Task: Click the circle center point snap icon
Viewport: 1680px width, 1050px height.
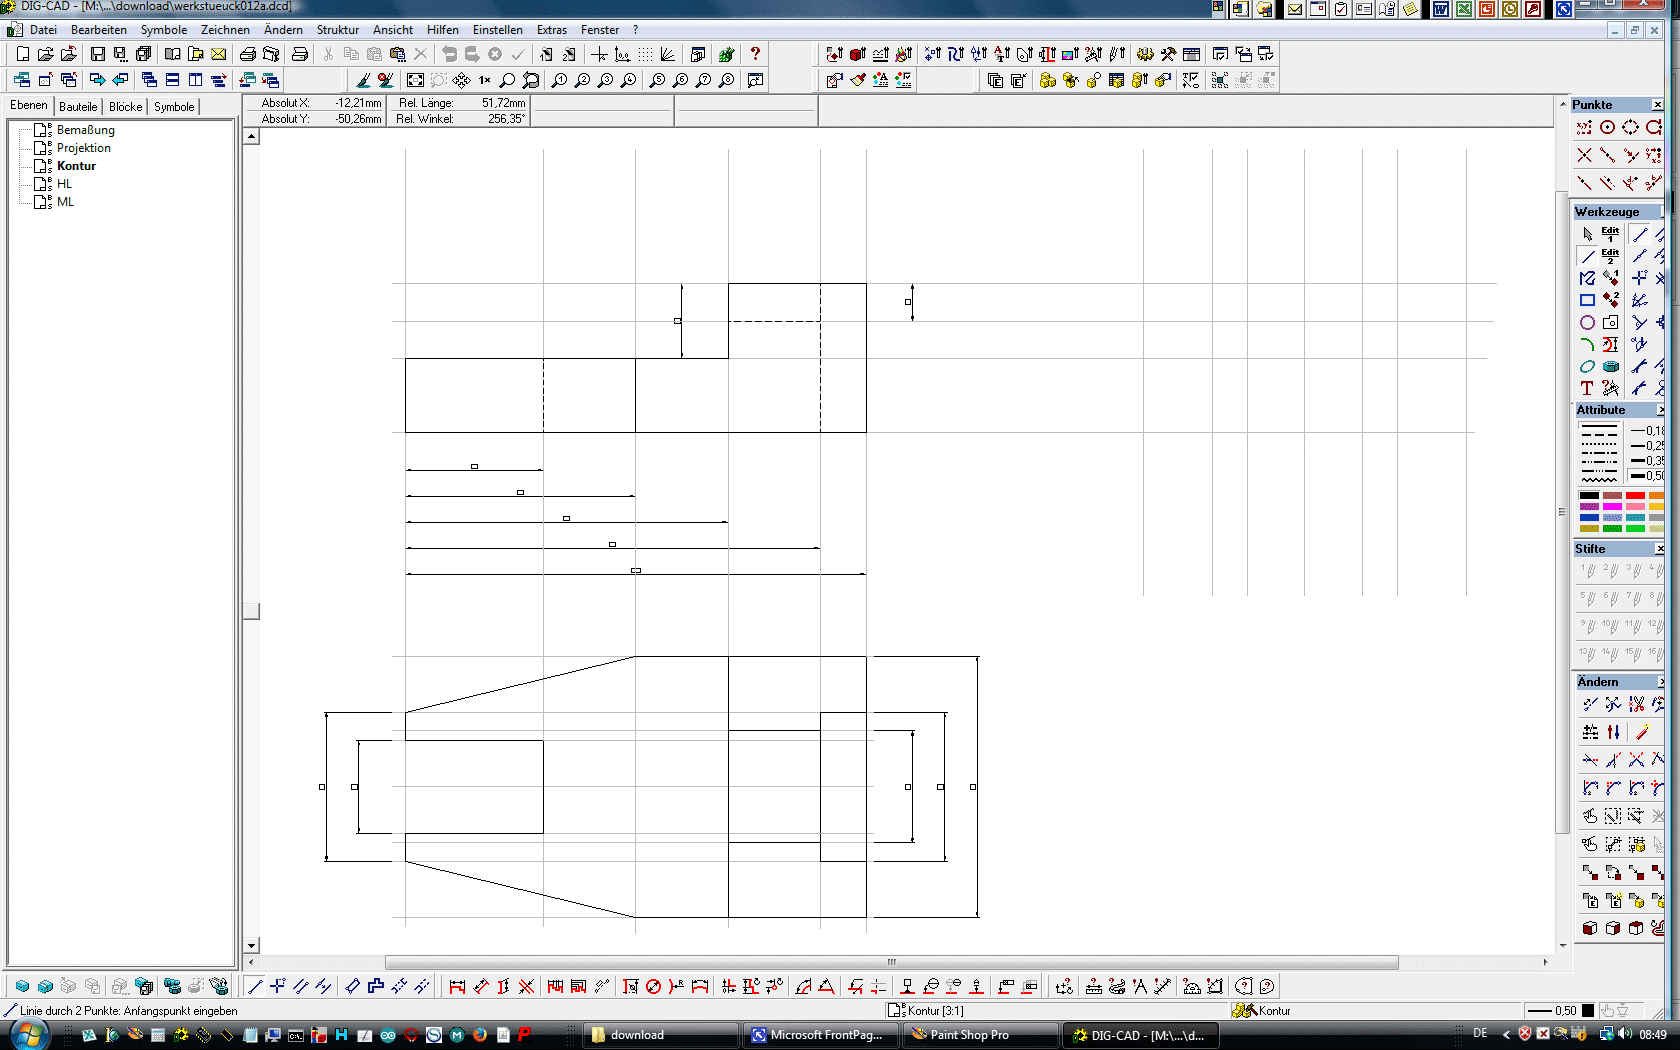Action: 1607,127
